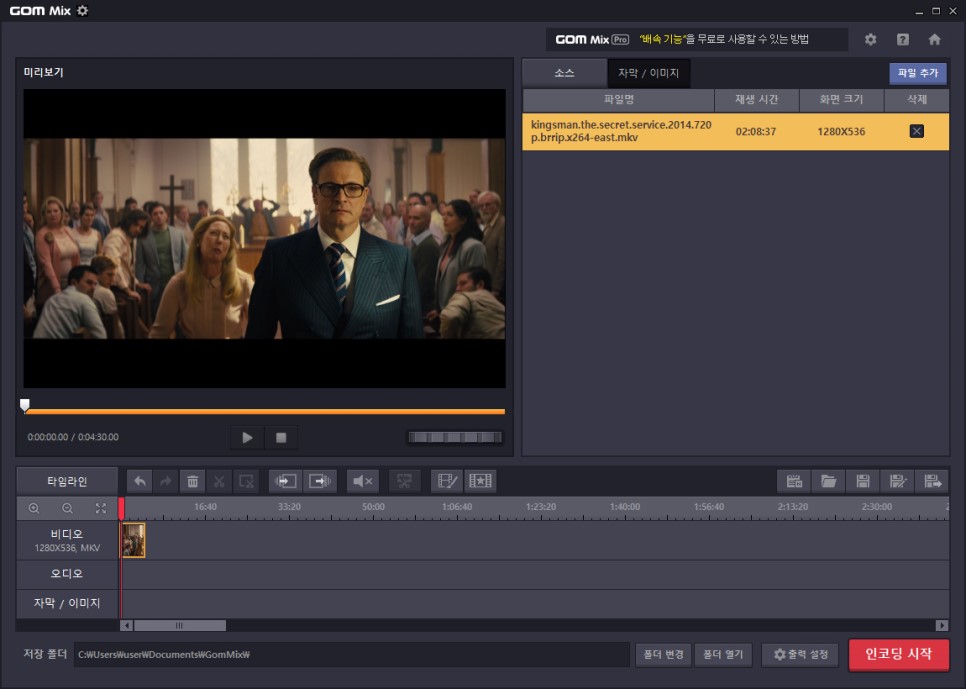This screenshot has height=689, width=966.
Task: Click 폴더 열기 to open folder
Action: coord(723,654)
